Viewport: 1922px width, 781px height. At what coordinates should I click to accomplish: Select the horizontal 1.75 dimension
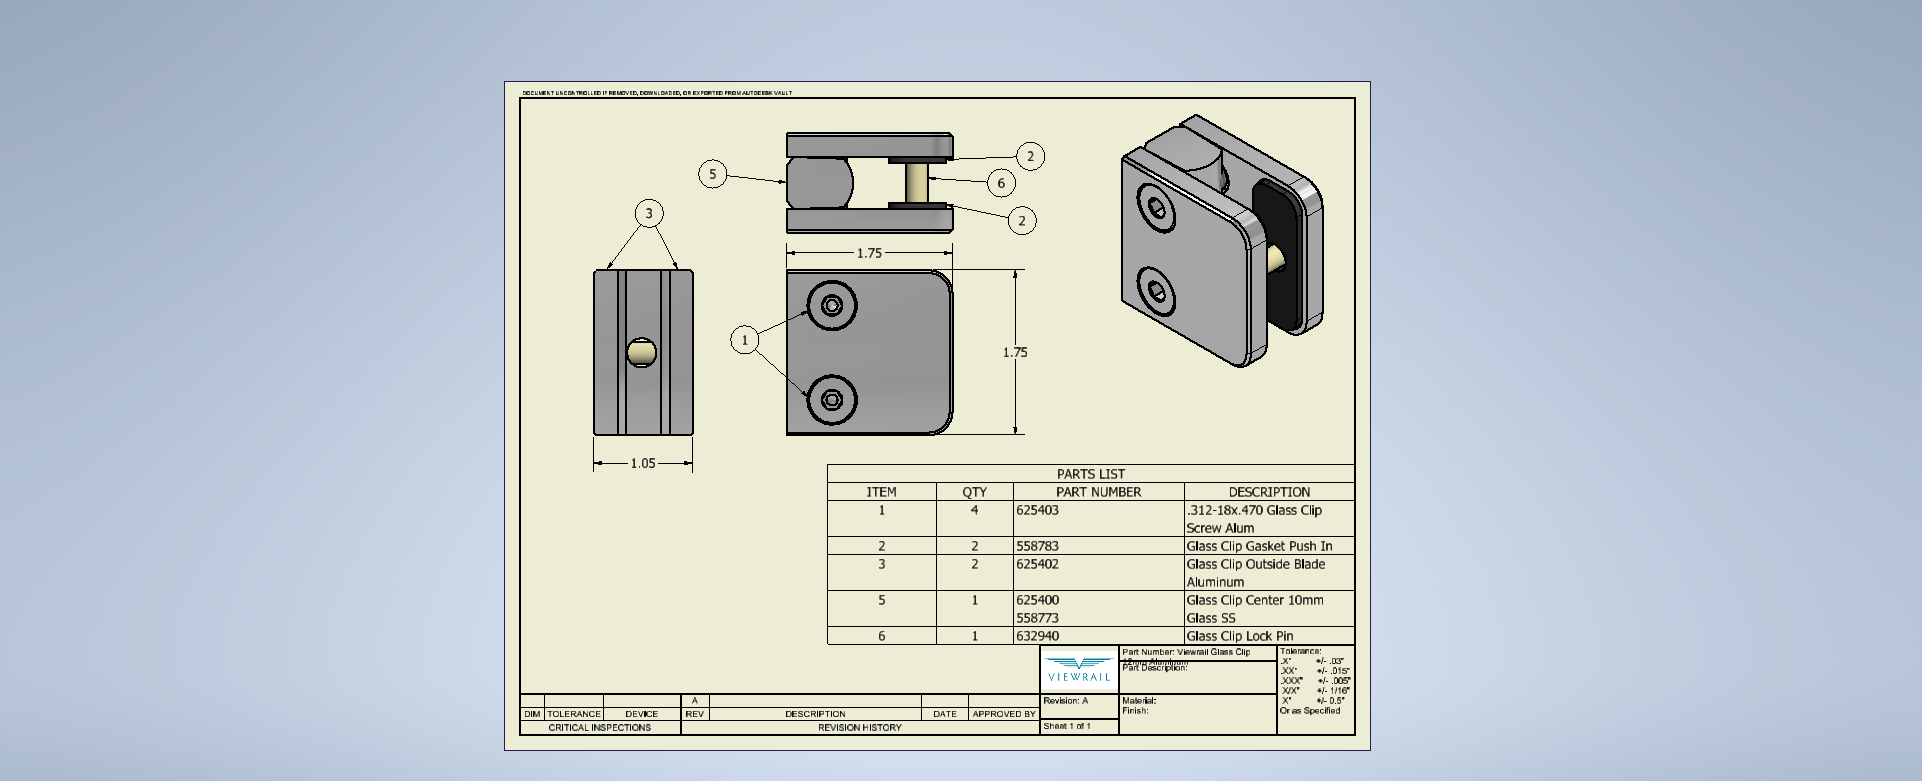[x=869, y=253]
